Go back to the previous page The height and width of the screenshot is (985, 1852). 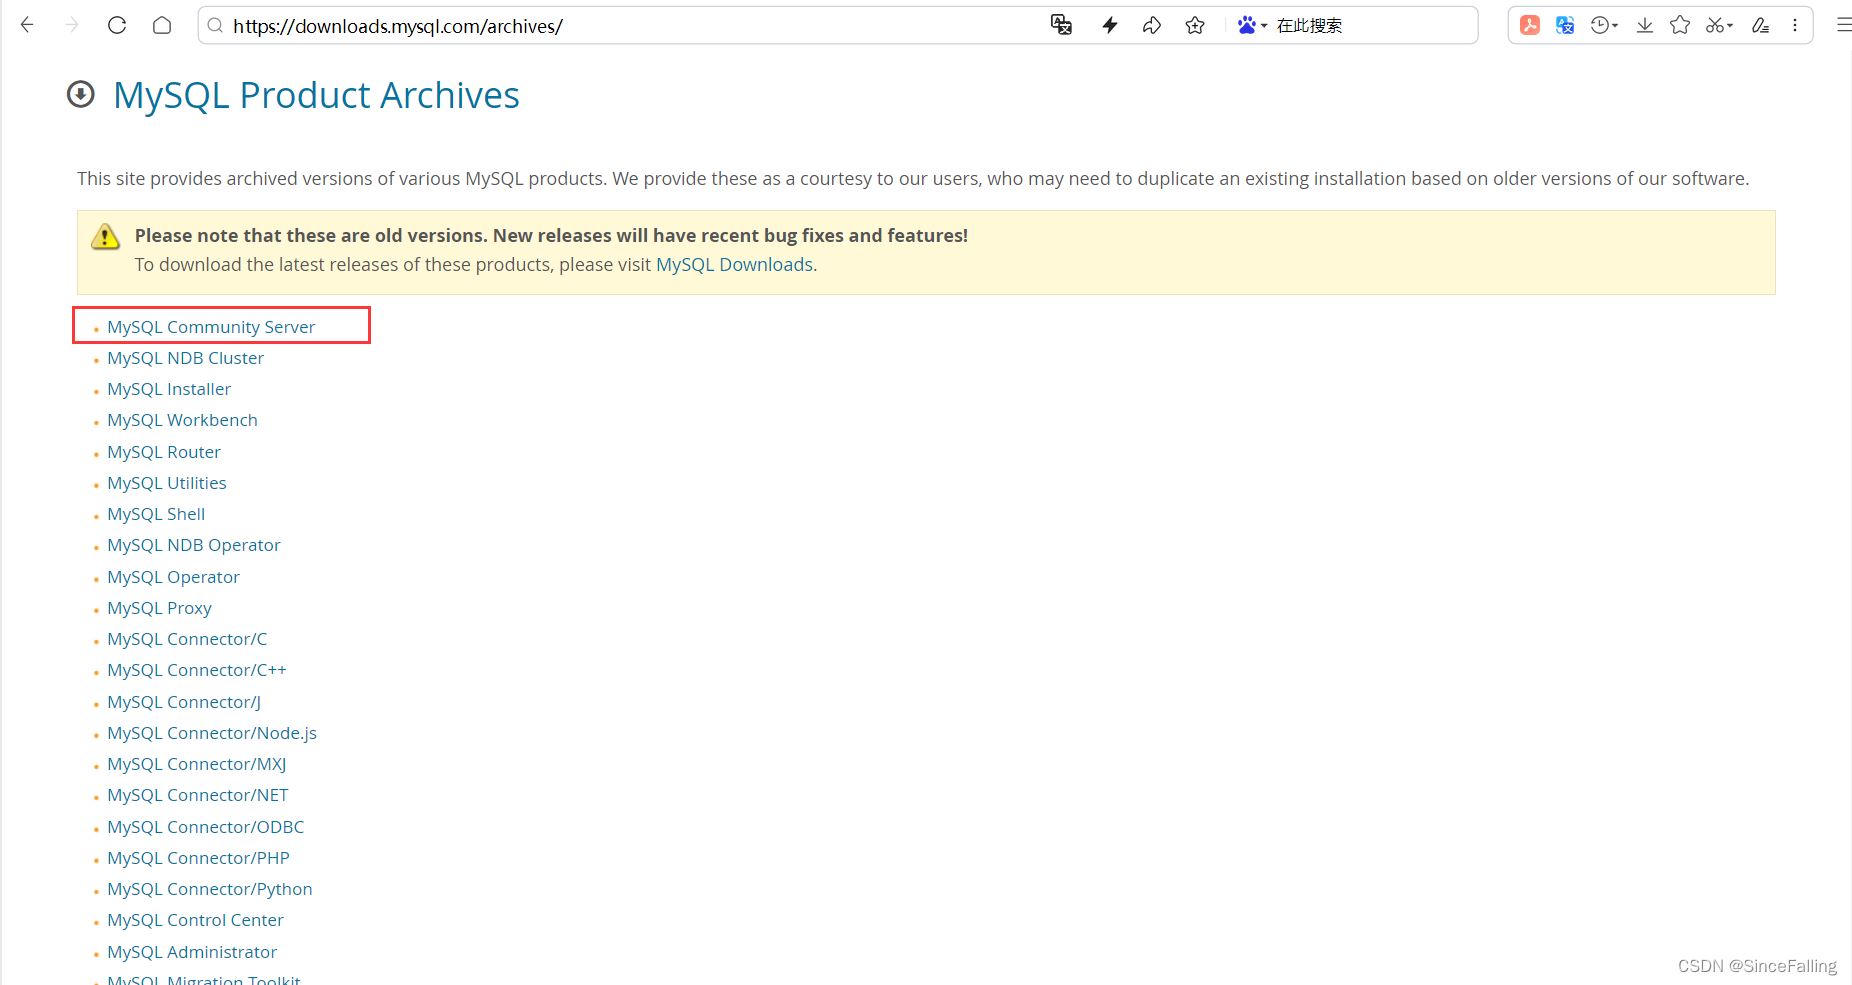pos(27,25)
